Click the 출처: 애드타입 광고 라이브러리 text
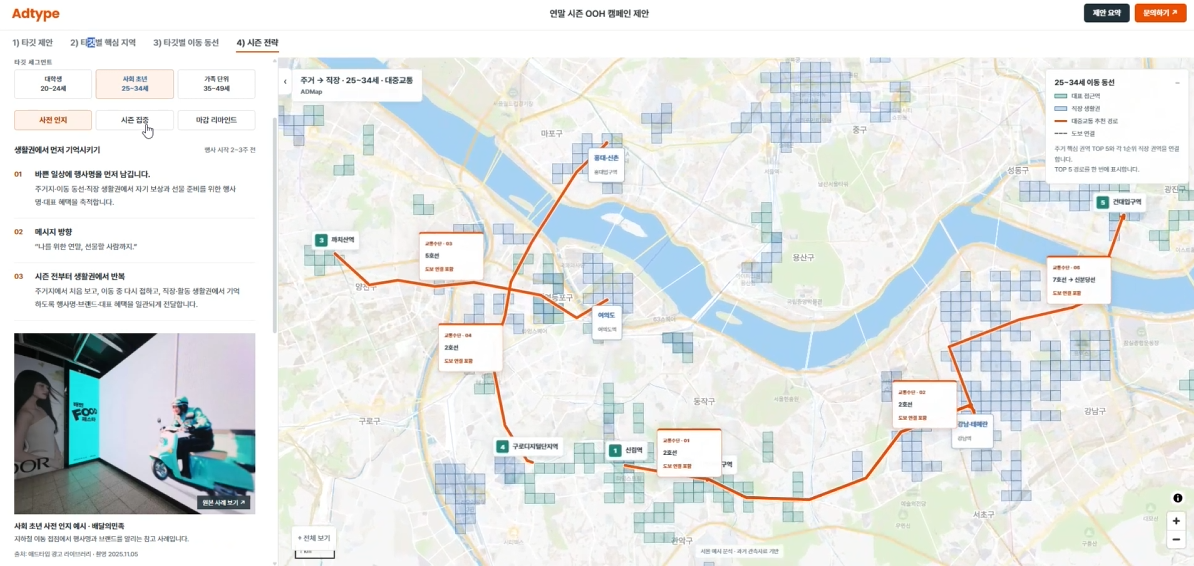Image resolution: width=1194 pixels, height=566 pixels. 78,553
